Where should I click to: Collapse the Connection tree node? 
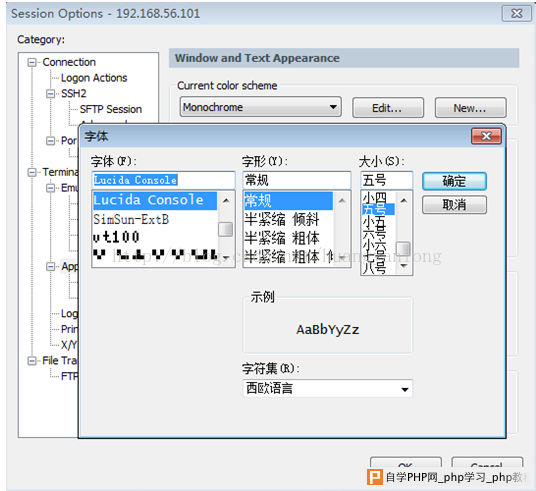click(32, 62)
